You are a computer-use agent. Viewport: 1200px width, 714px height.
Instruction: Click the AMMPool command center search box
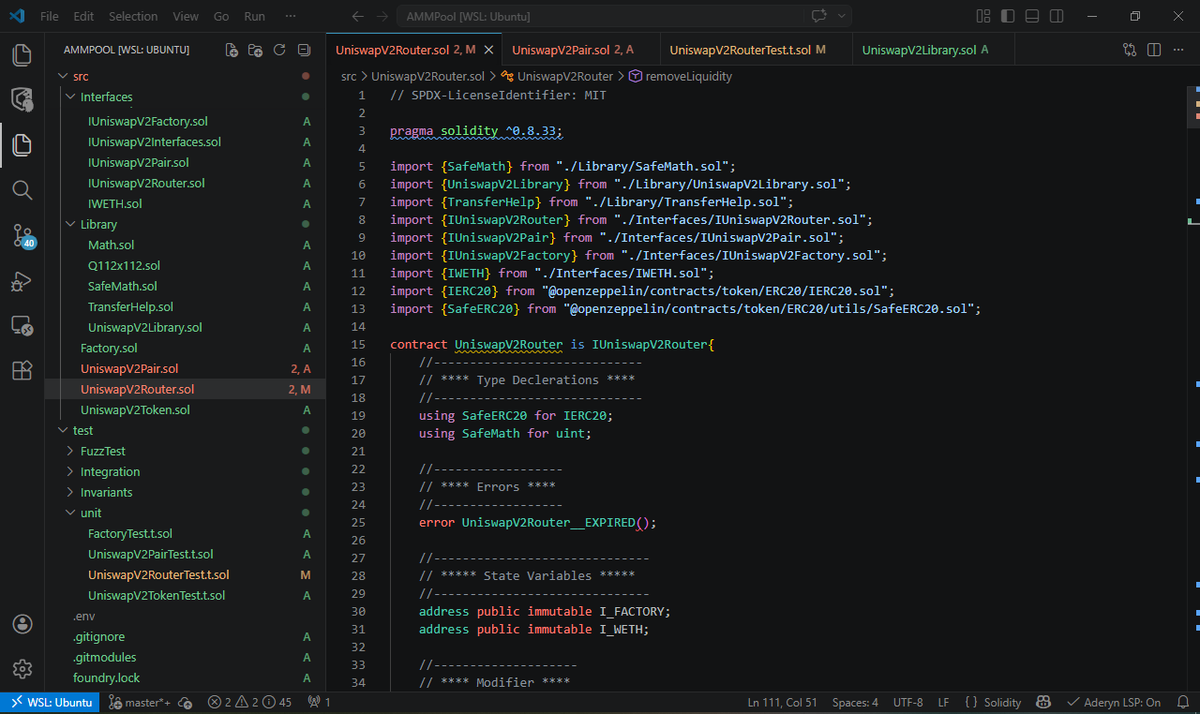pyautogui.click(x=602, y=17)
